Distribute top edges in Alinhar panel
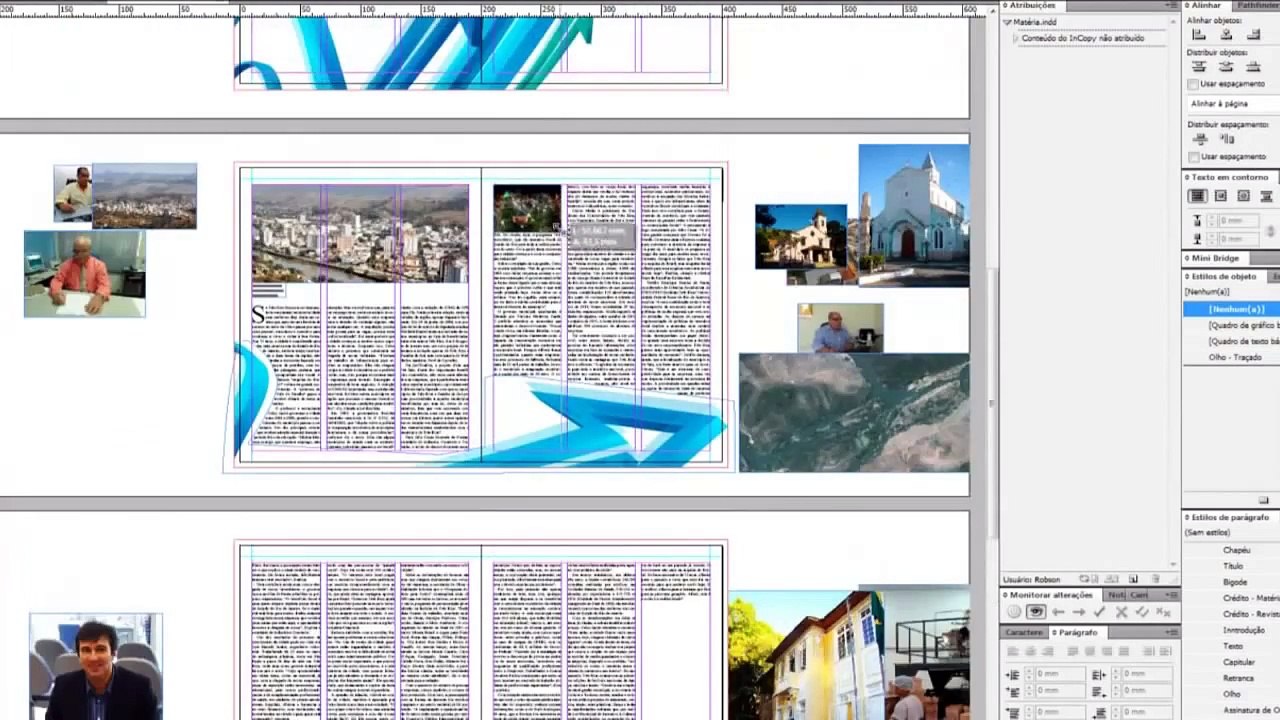Viewport: 1280px width, 720px height. point(1199,66)
